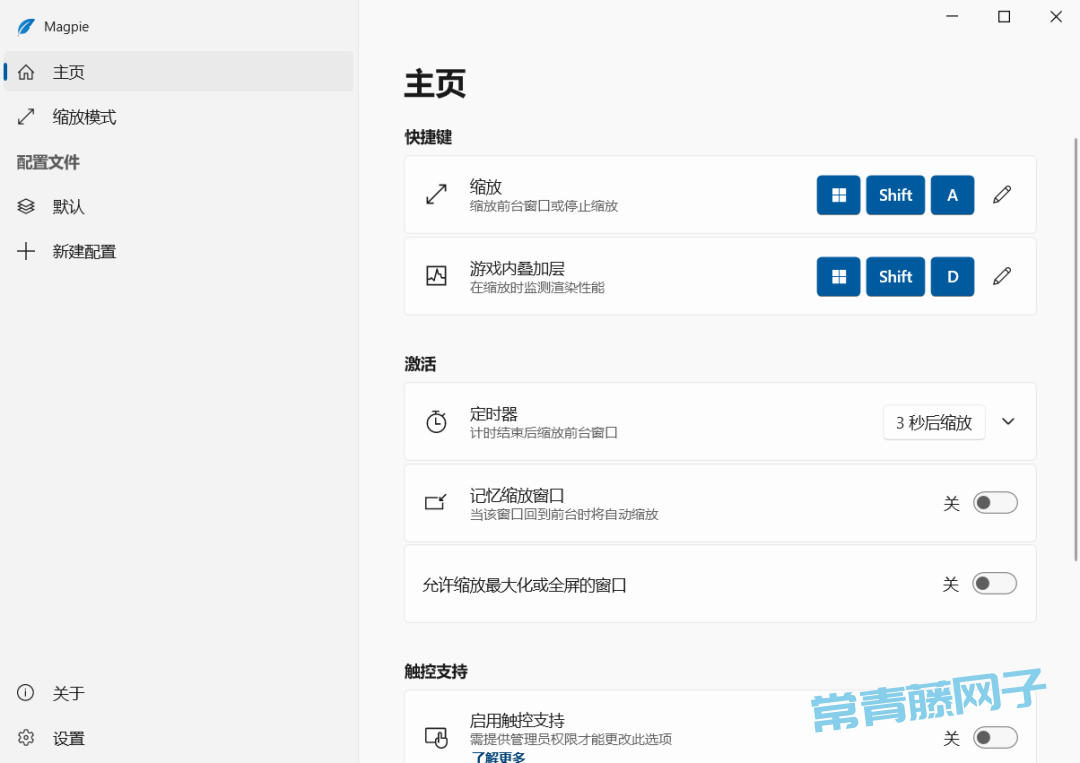
Task: Click the 配置文件 sidebar header
Action: click(48, 163)
